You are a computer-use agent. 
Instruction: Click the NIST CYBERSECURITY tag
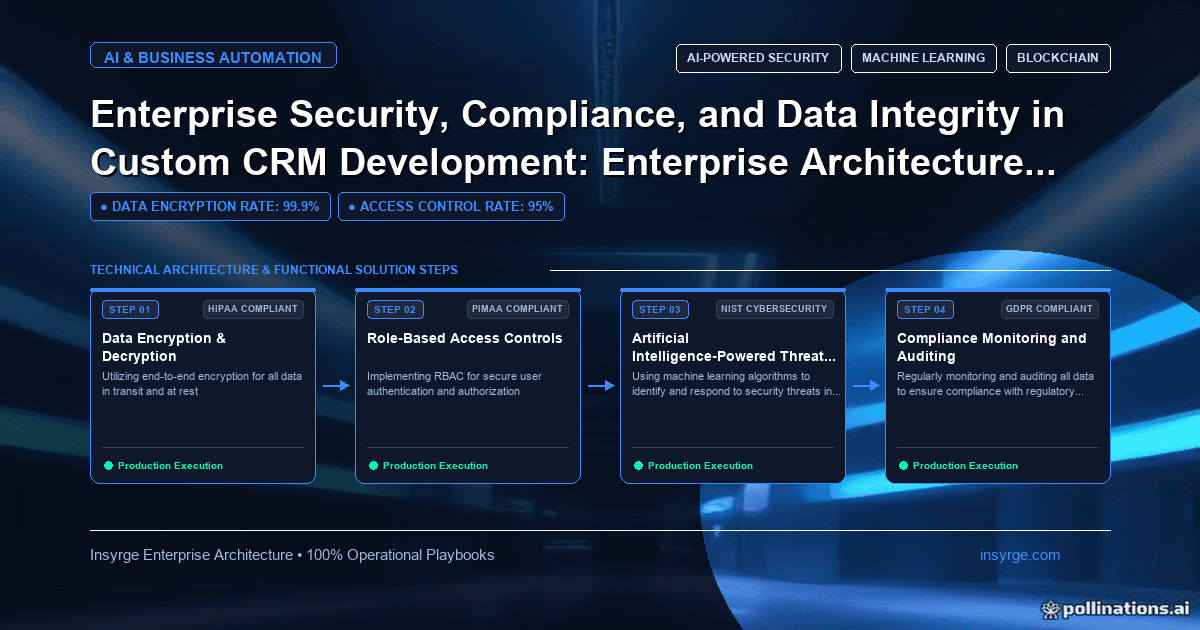click(x=776, y=310)
